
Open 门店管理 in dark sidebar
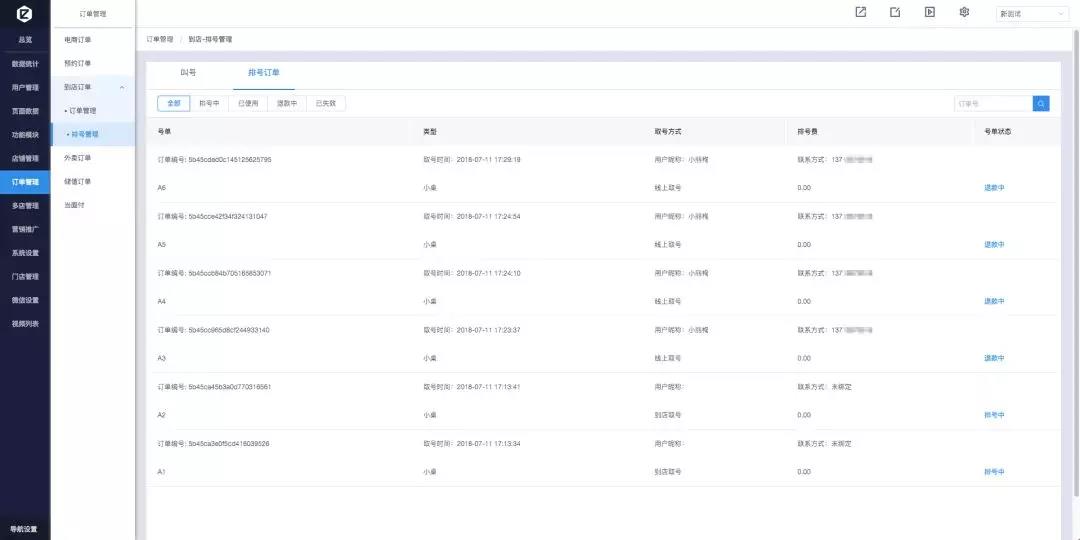tap(25, 276)
